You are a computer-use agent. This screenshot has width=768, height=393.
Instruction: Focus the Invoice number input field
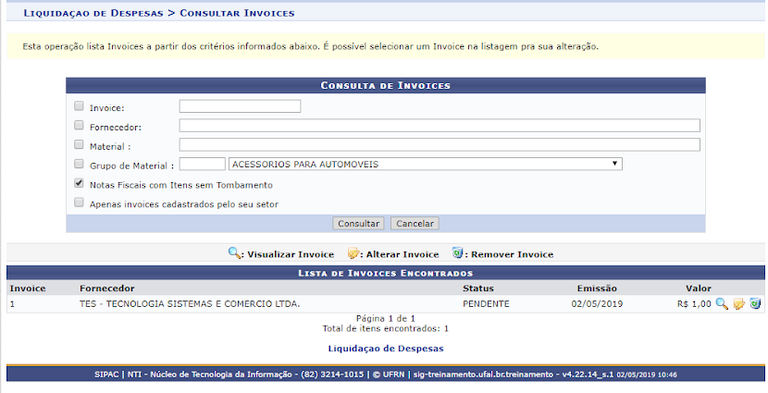coord(240,106)
